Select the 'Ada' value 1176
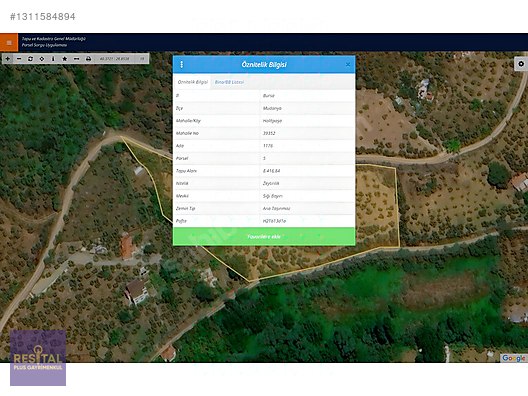The height and width of the screenshot is (396, 528). click(x=268, y=146)
